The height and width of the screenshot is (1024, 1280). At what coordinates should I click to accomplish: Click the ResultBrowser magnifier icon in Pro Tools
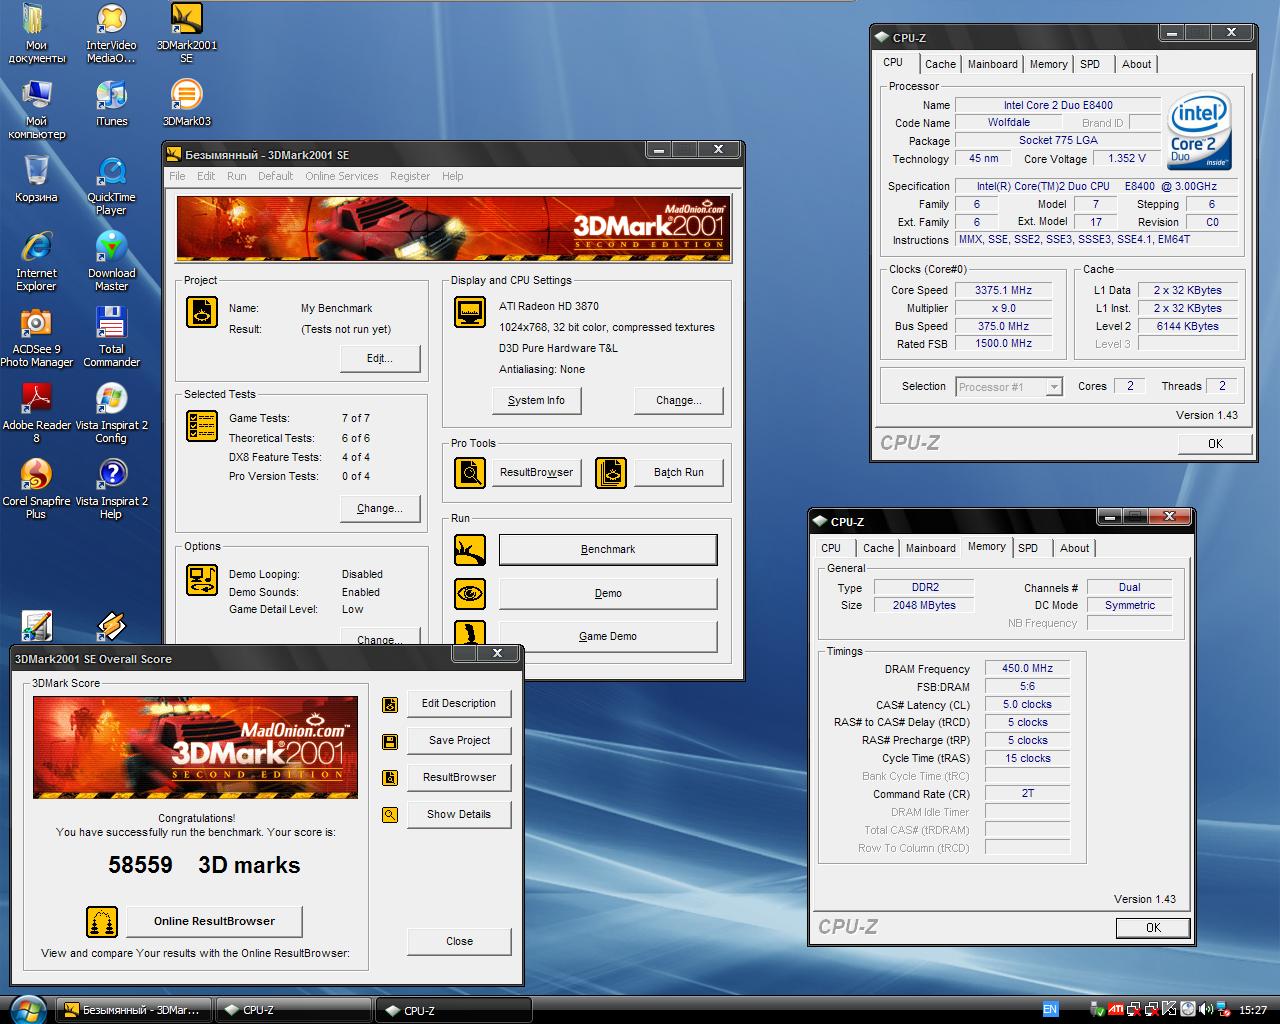pyautogui.click(x=469, y=472)
